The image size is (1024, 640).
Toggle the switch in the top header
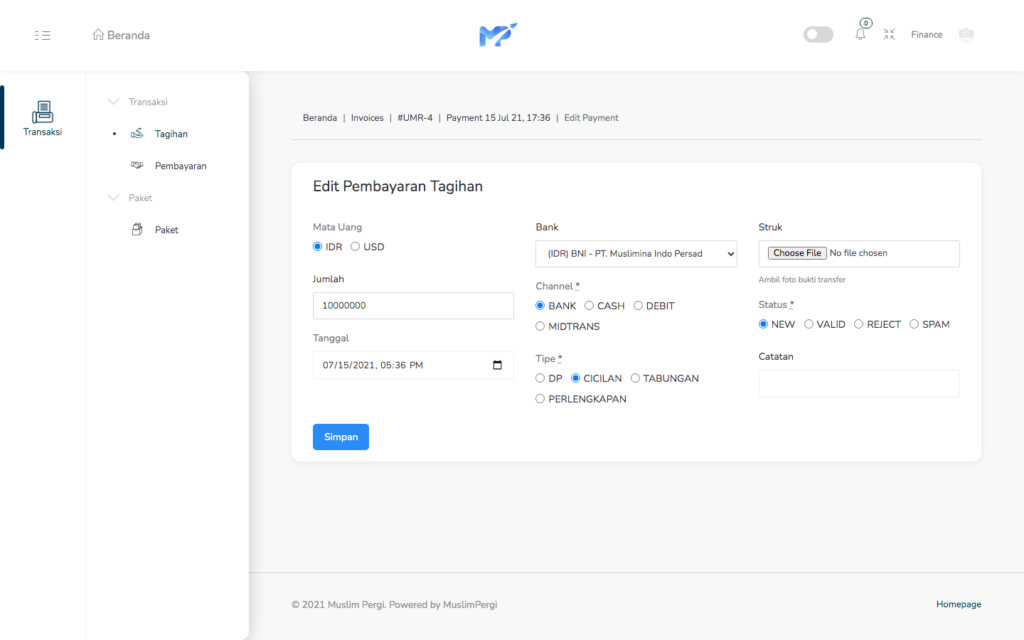[818, 35]
